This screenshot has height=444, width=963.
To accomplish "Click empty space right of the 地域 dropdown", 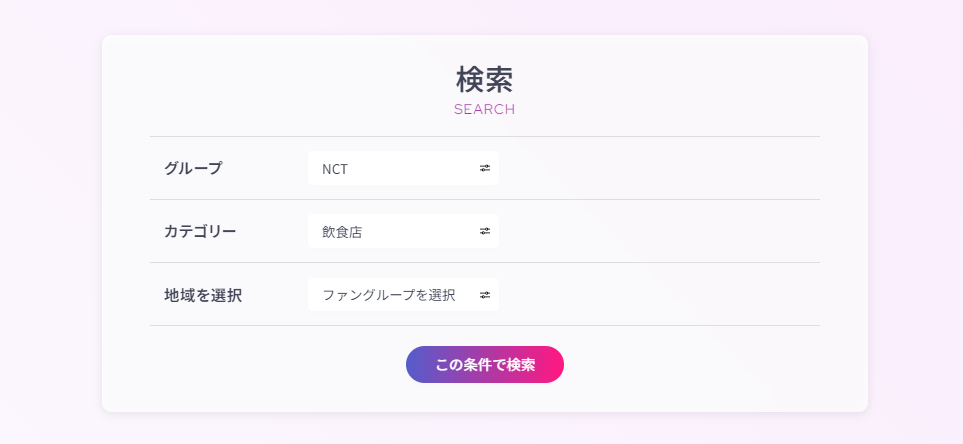I will [x=660, y=295].
